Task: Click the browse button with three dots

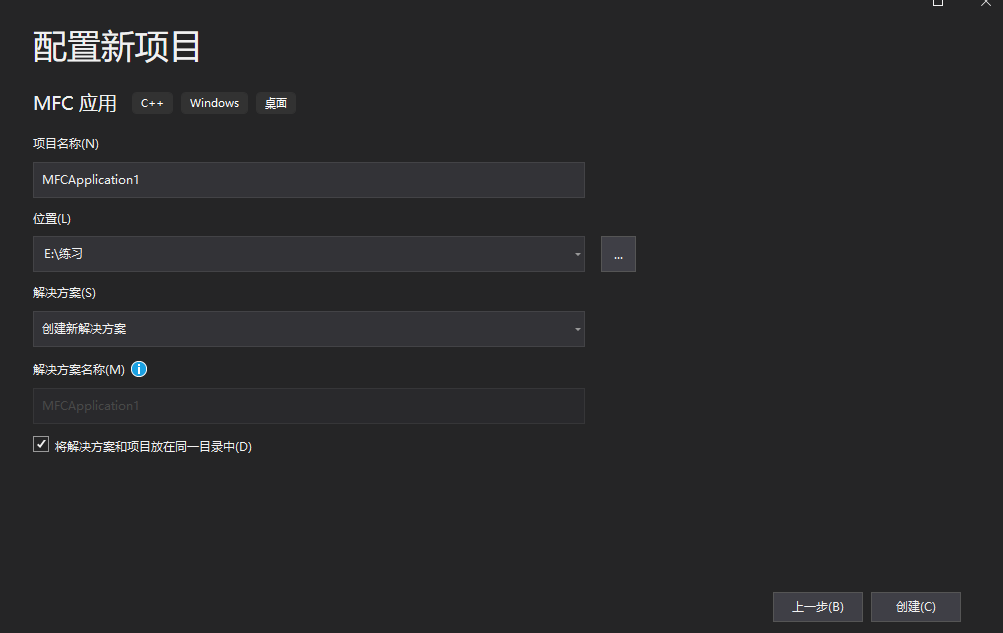Action: coord(618,254)
